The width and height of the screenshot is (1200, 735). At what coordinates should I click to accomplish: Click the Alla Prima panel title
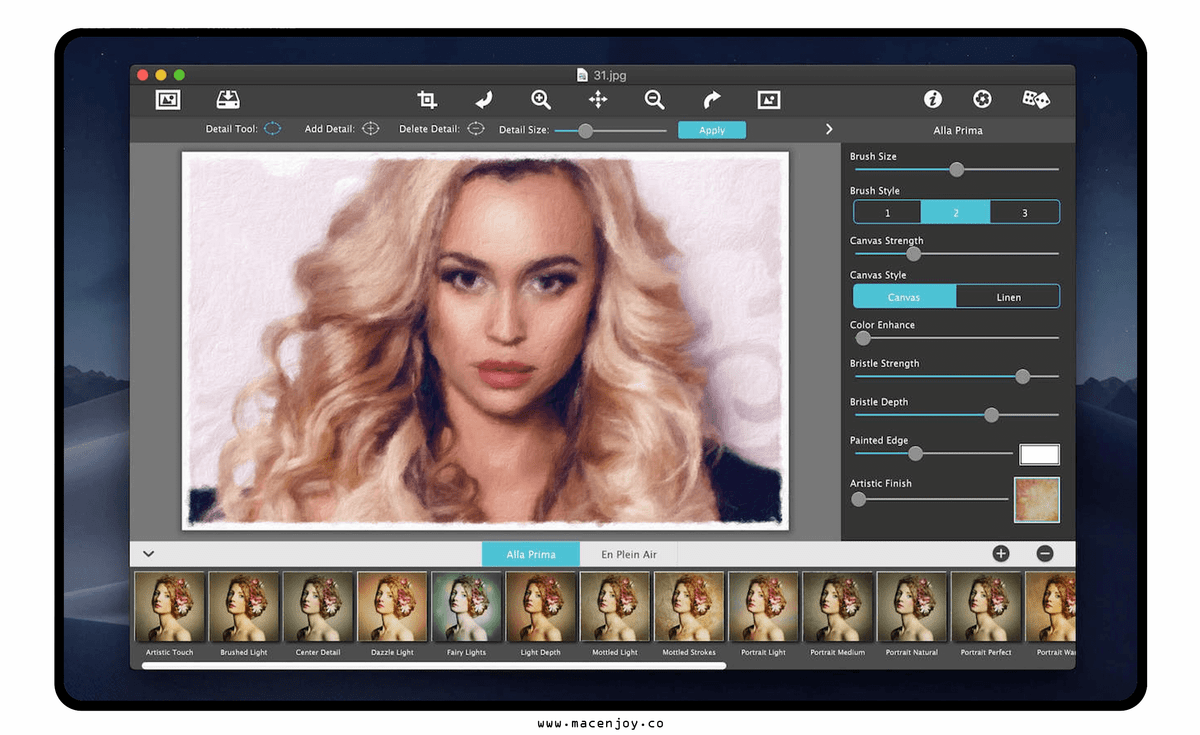[x=958, y=130]
